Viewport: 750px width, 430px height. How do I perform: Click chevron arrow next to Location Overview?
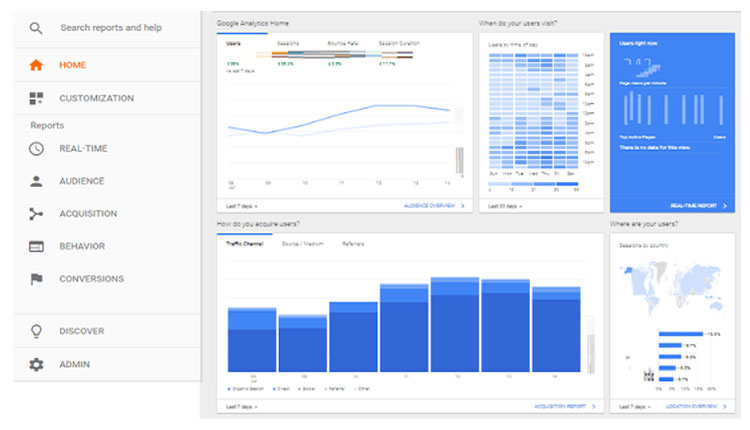point(725,407)
